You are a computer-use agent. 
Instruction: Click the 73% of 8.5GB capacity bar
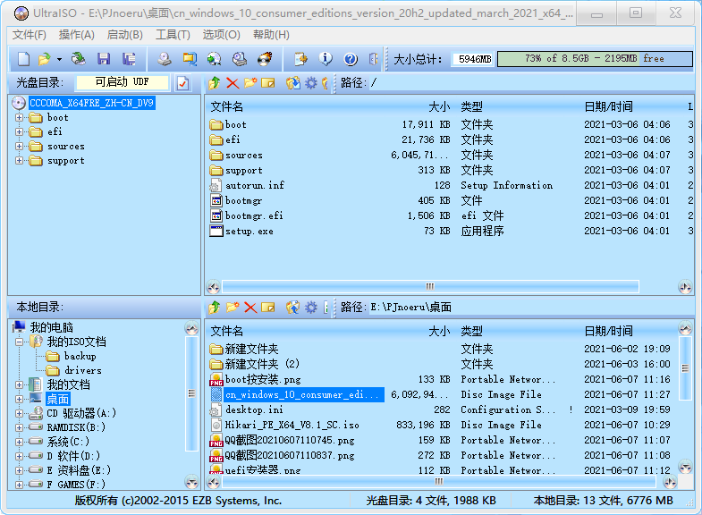[x=595, y=59]
